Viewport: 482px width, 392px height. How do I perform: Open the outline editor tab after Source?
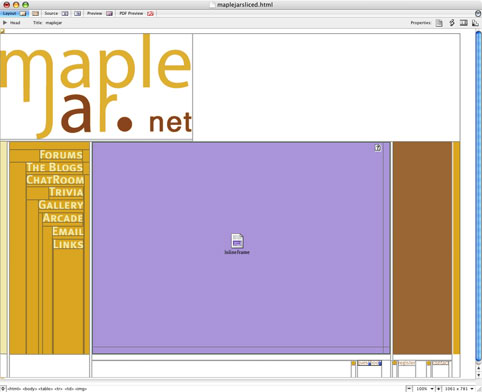tap(77, 13)
